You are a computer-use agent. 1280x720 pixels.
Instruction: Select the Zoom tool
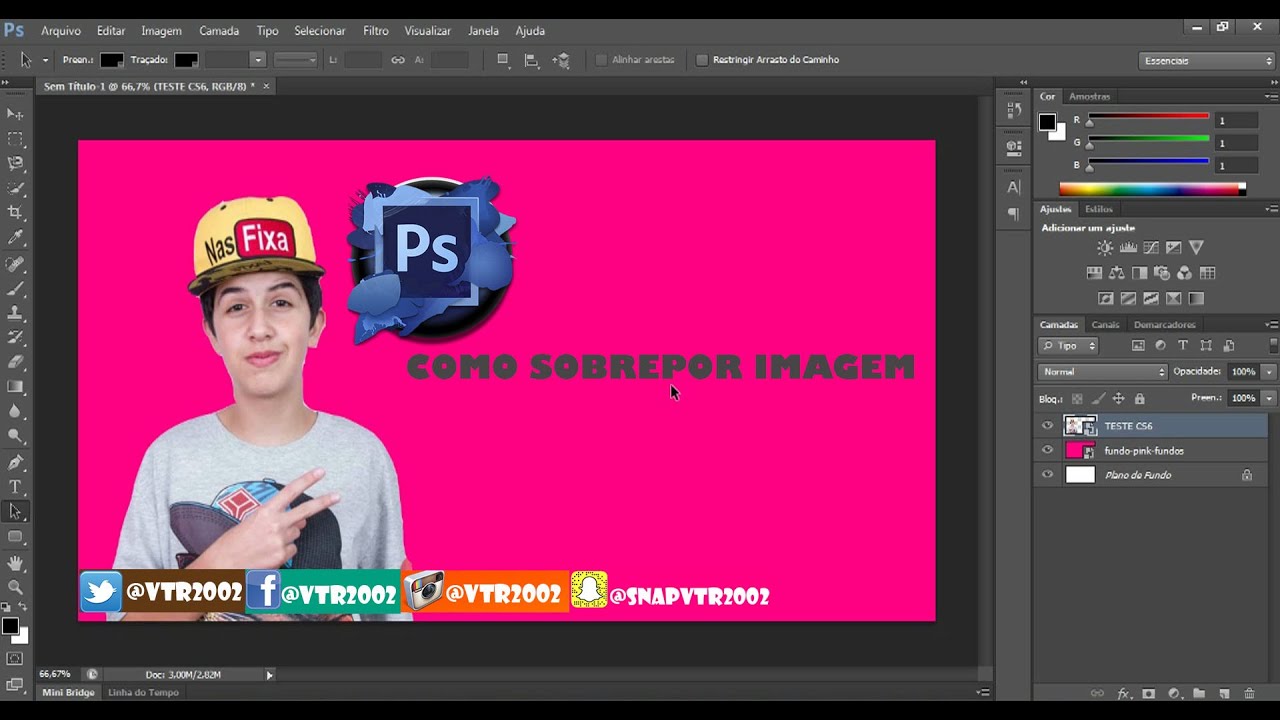(15, 588)
